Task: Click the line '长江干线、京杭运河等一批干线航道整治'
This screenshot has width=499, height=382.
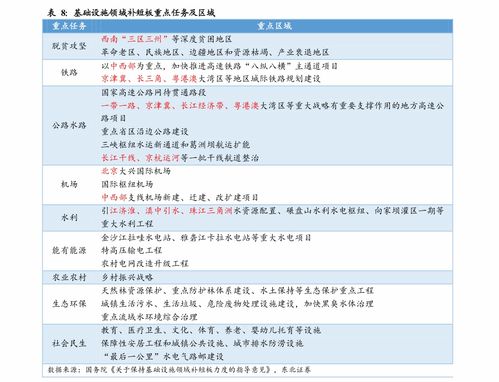Action: [x=180, y=158]
